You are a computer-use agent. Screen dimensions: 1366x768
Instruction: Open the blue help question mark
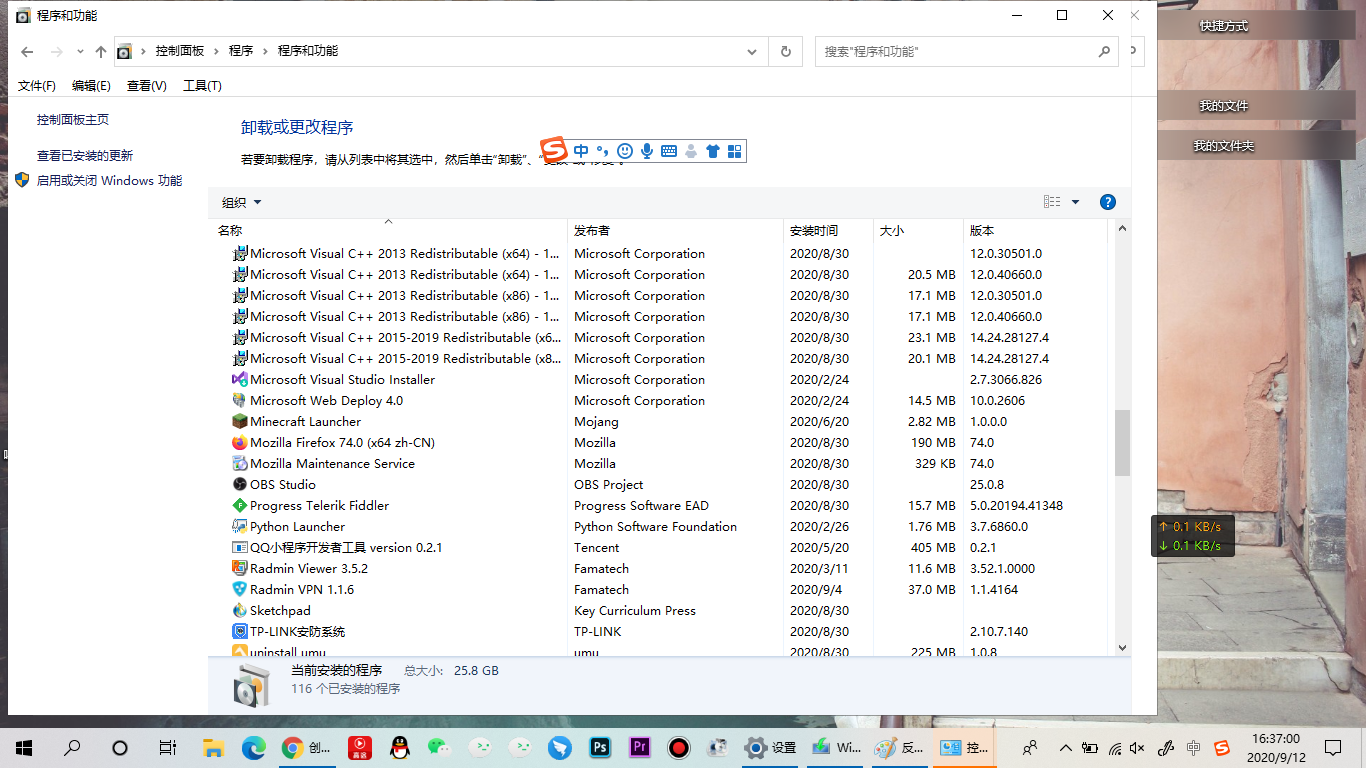[1107, 202]
